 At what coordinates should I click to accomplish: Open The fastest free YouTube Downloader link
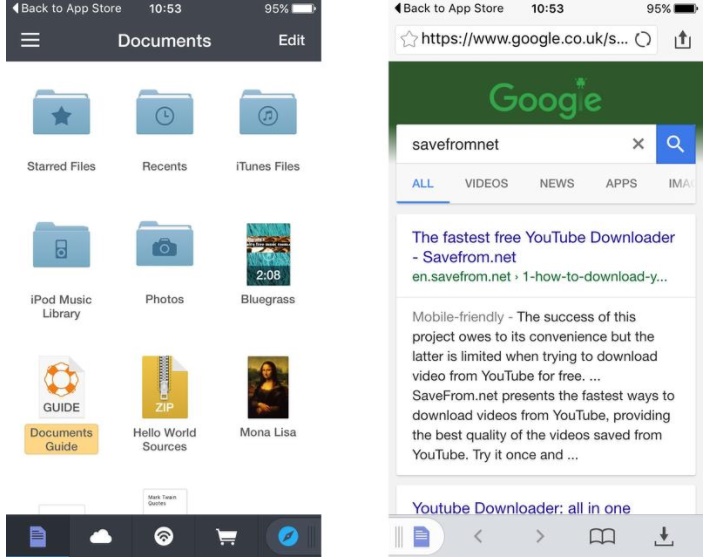click(543, 247)
